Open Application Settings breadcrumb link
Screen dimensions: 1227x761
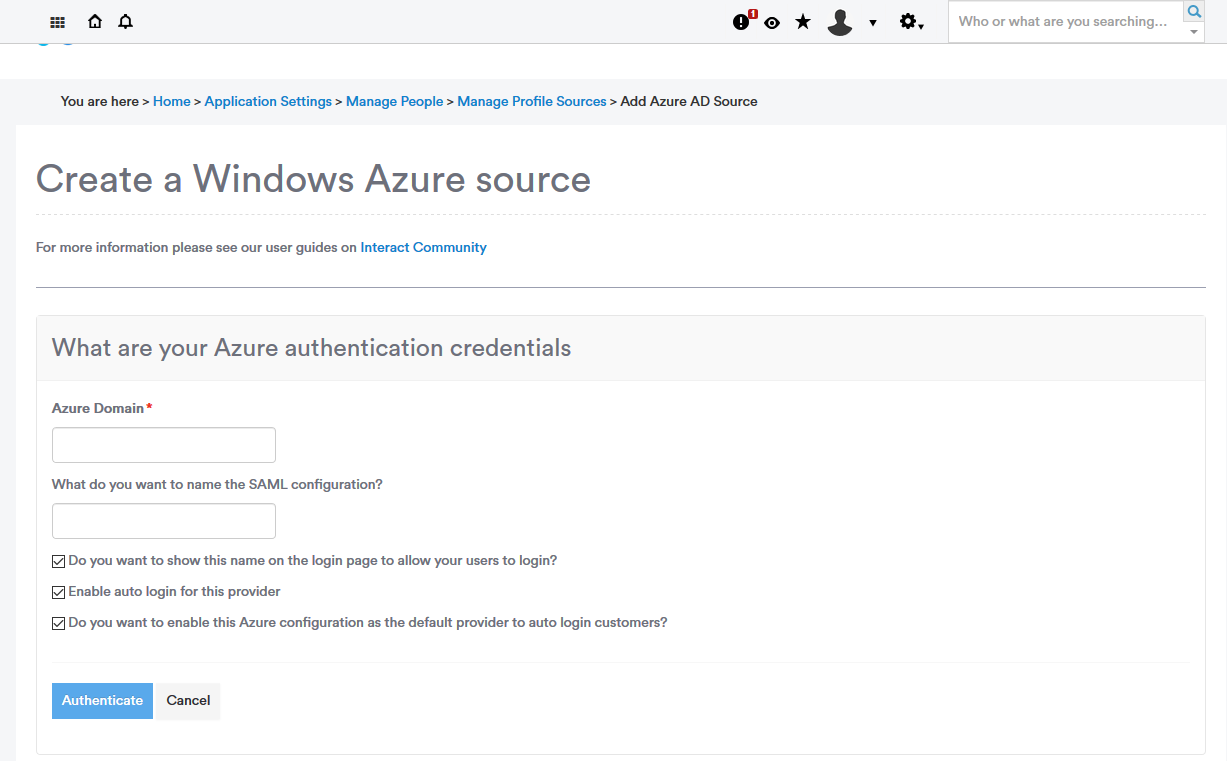pyautogui.click(x=268, y=101)
